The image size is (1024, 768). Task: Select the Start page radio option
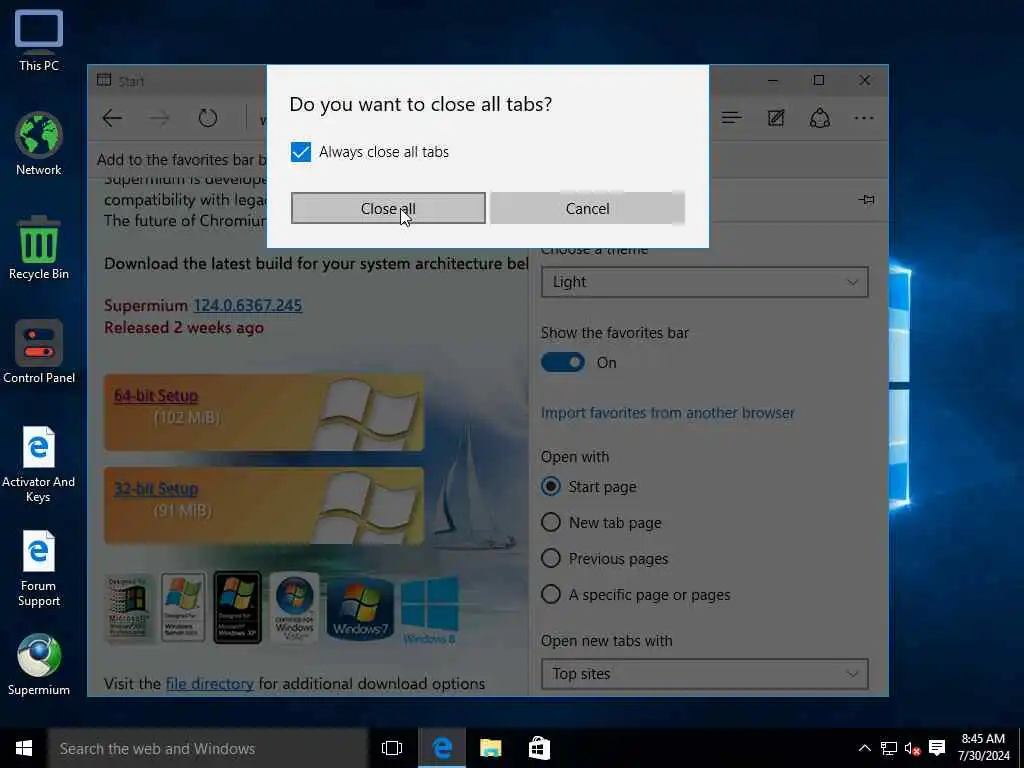tap(551, 487)
